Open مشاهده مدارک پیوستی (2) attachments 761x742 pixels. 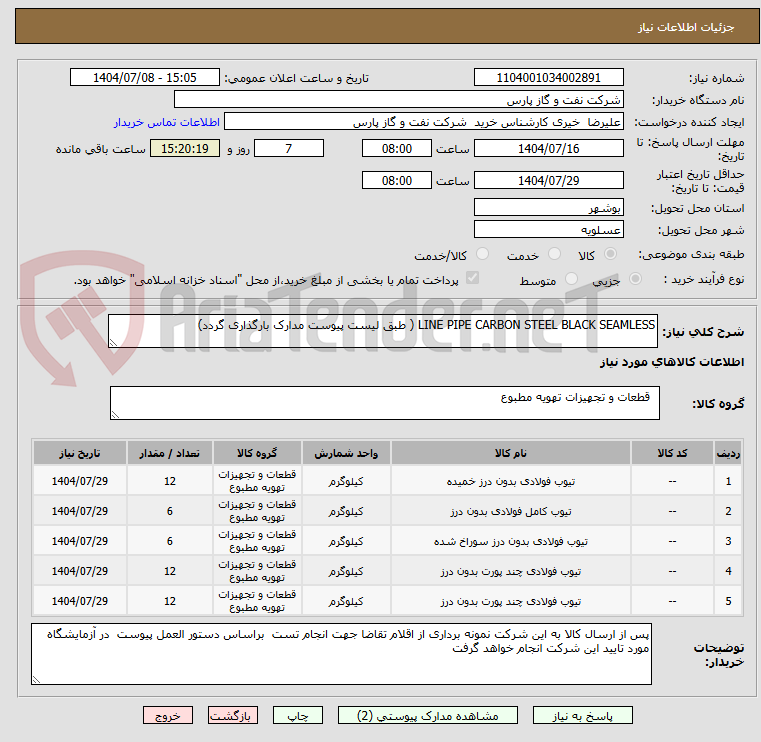click(427, 716)
